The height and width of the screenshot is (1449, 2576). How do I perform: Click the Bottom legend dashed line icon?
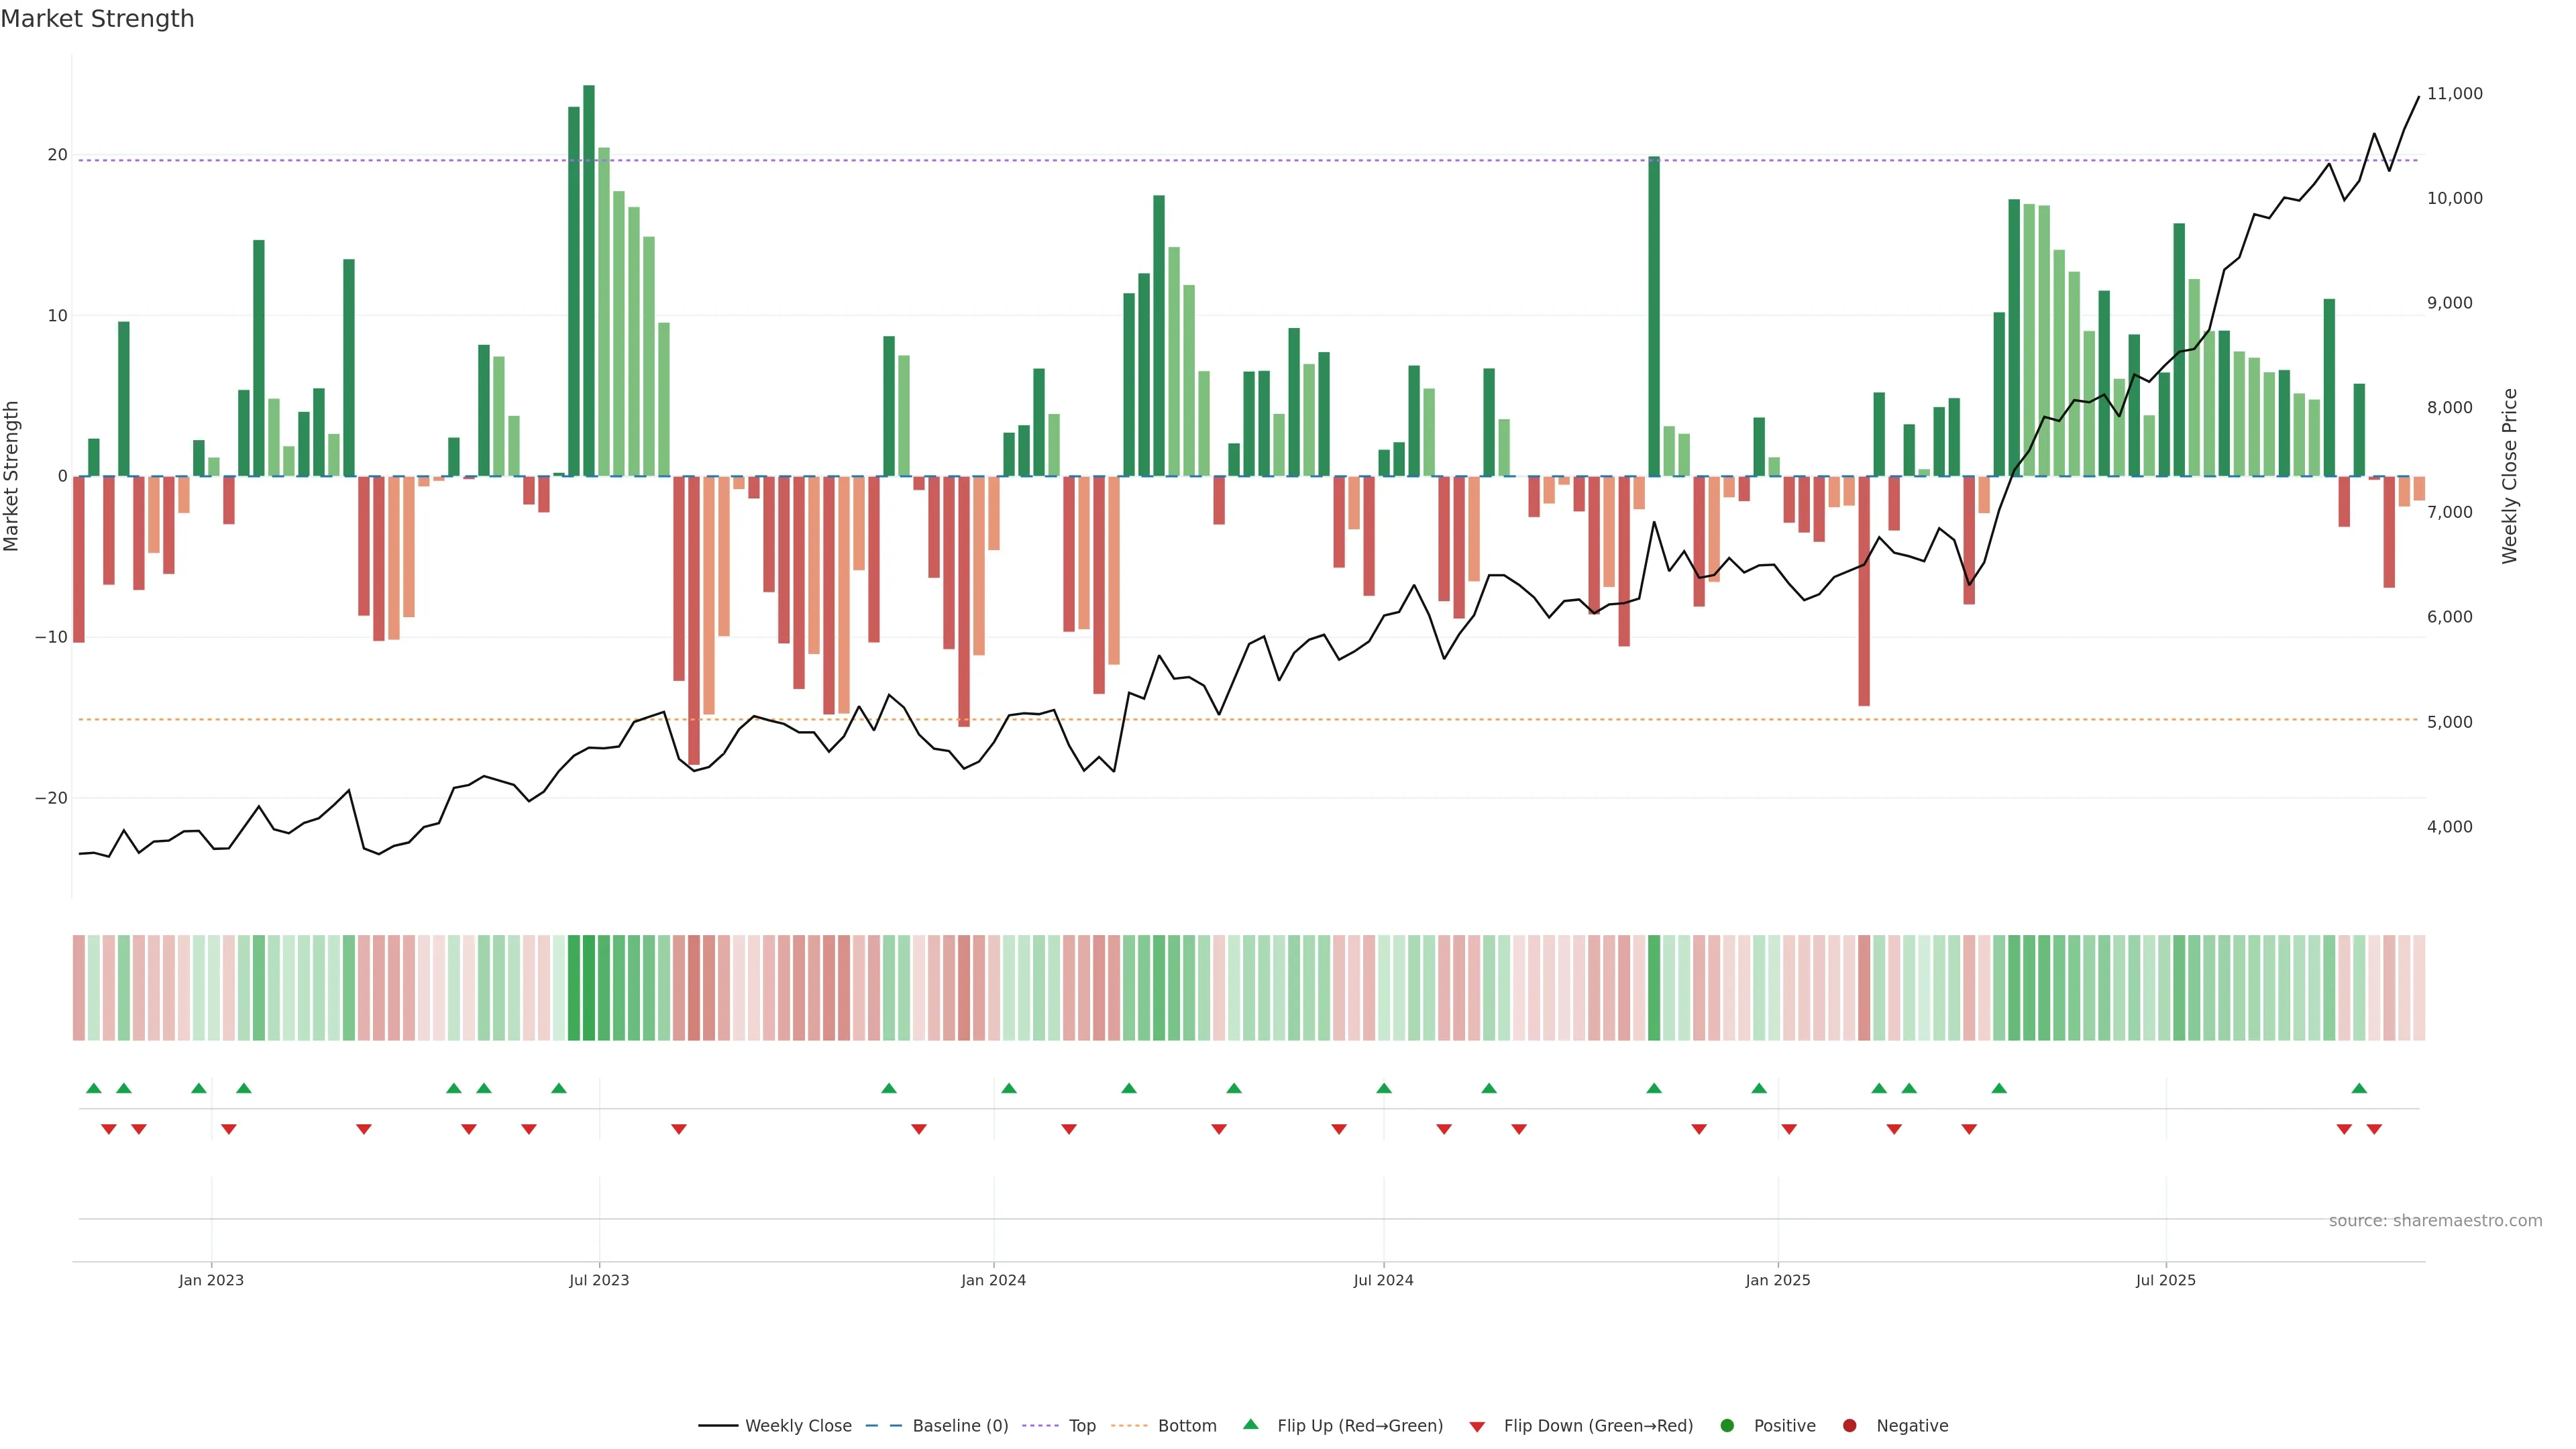(x=1129, y=1425)
